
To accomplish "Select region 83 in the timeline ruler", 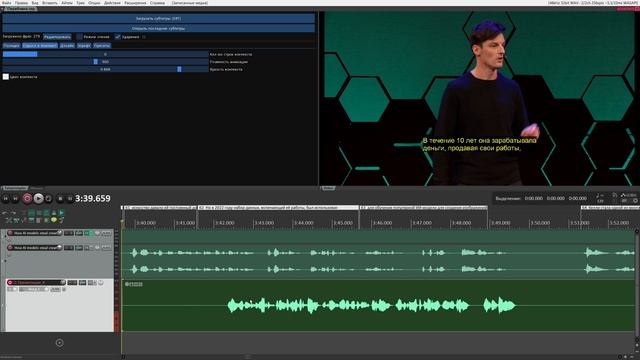I will 424,208.
